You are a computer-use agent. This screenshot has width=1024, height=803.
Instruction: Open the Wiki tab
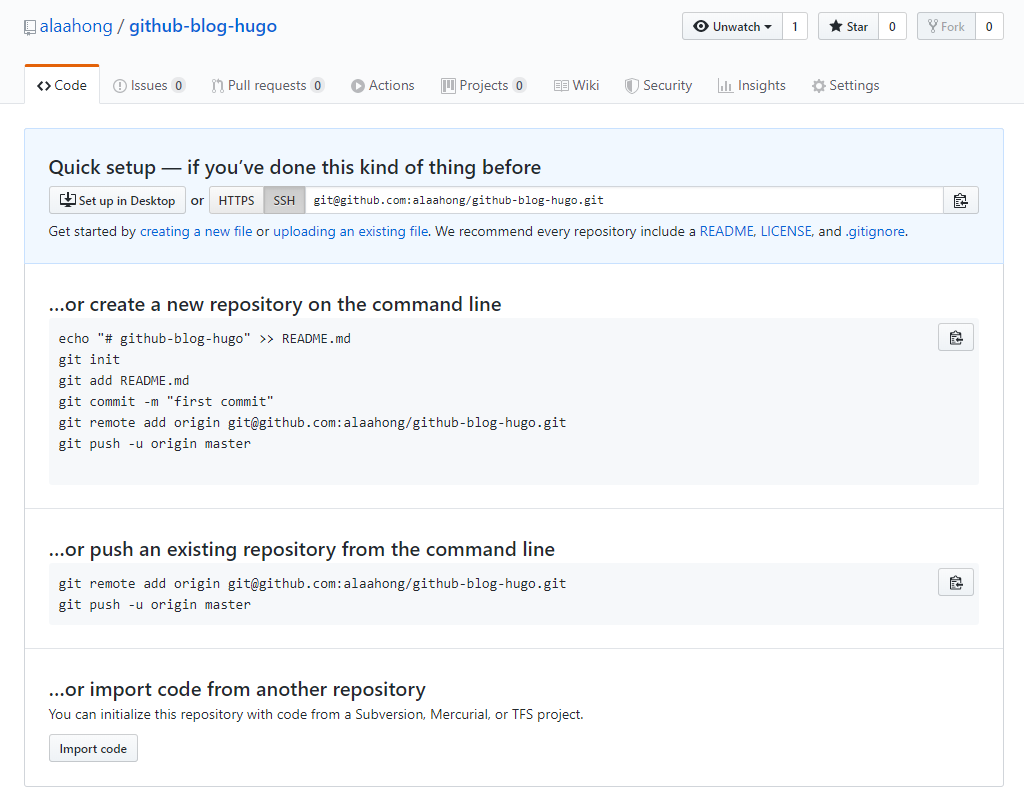pyautogui.click(x=577, y=86)
